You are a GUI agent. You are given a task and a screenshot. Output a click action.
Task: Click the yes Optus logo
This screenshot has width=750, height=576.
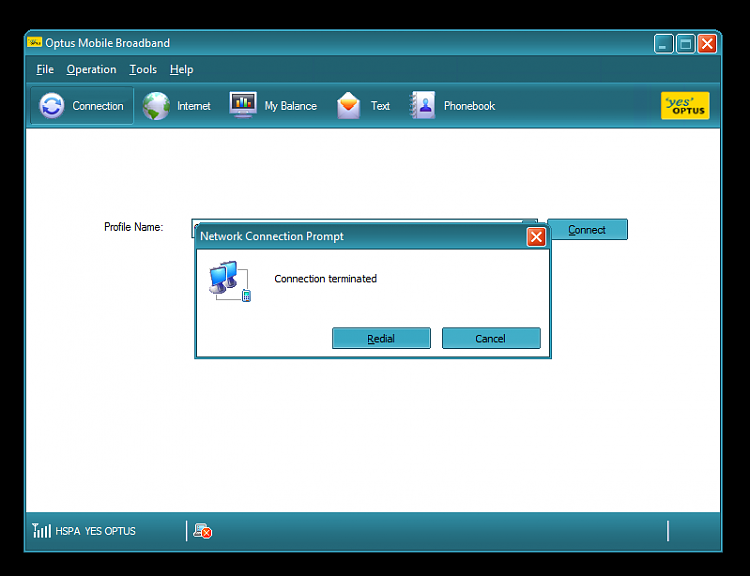[x=685, y=106]
